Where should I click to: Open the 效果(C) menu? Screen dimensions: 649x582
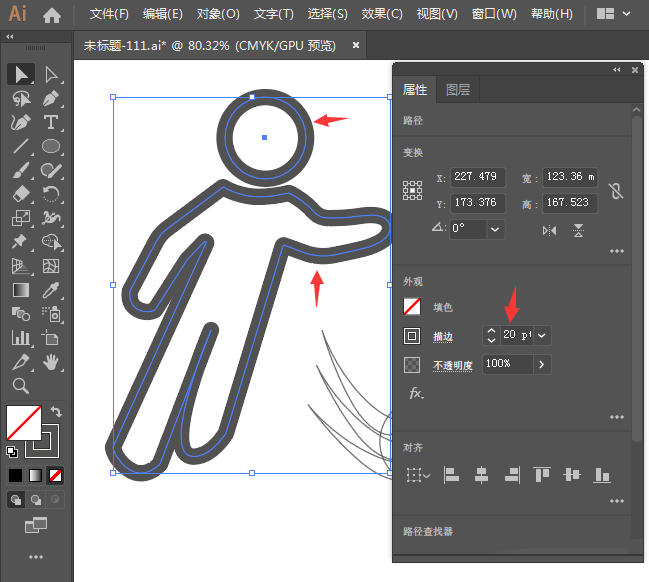pyautogui.click(x=382, y=14)
